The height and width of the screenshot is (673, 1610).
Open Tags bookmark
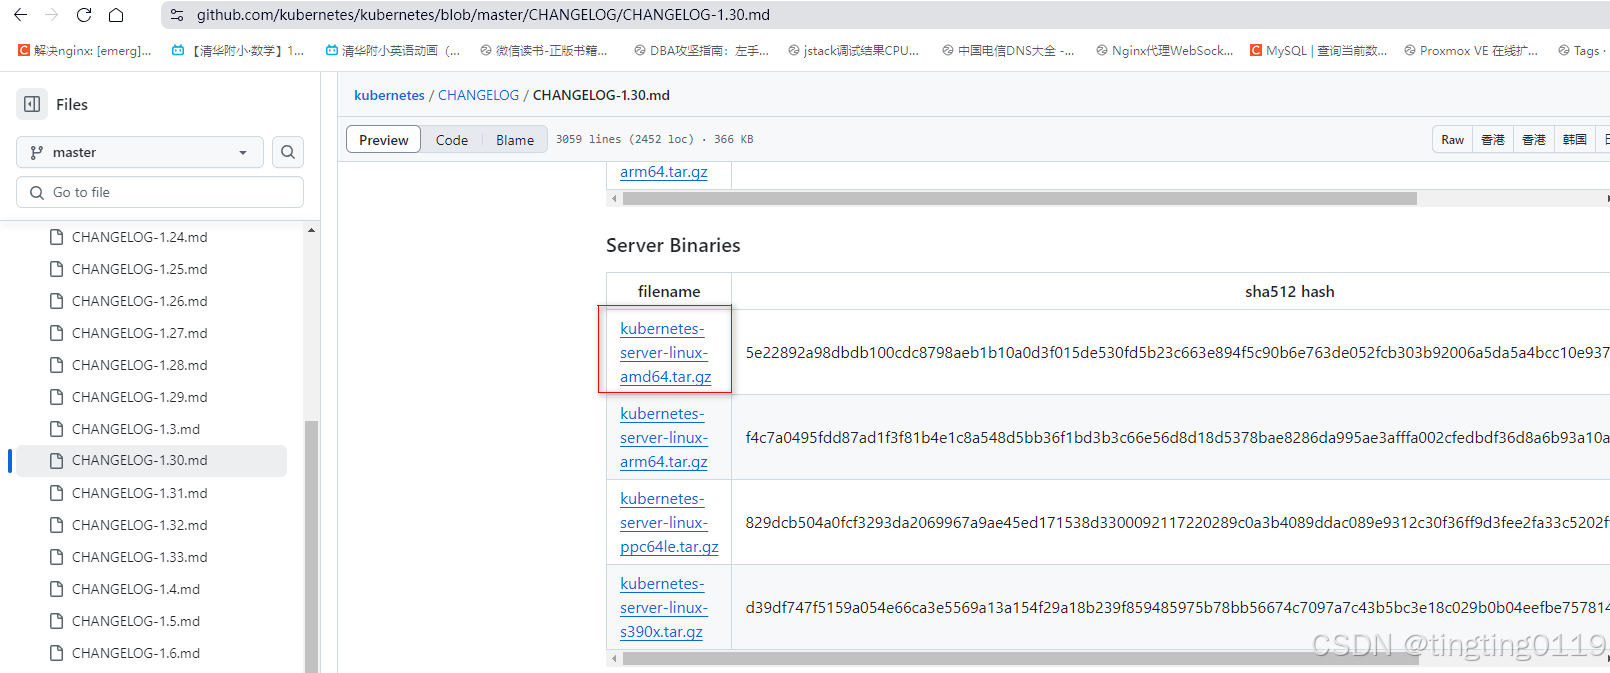coord(1582,50)
